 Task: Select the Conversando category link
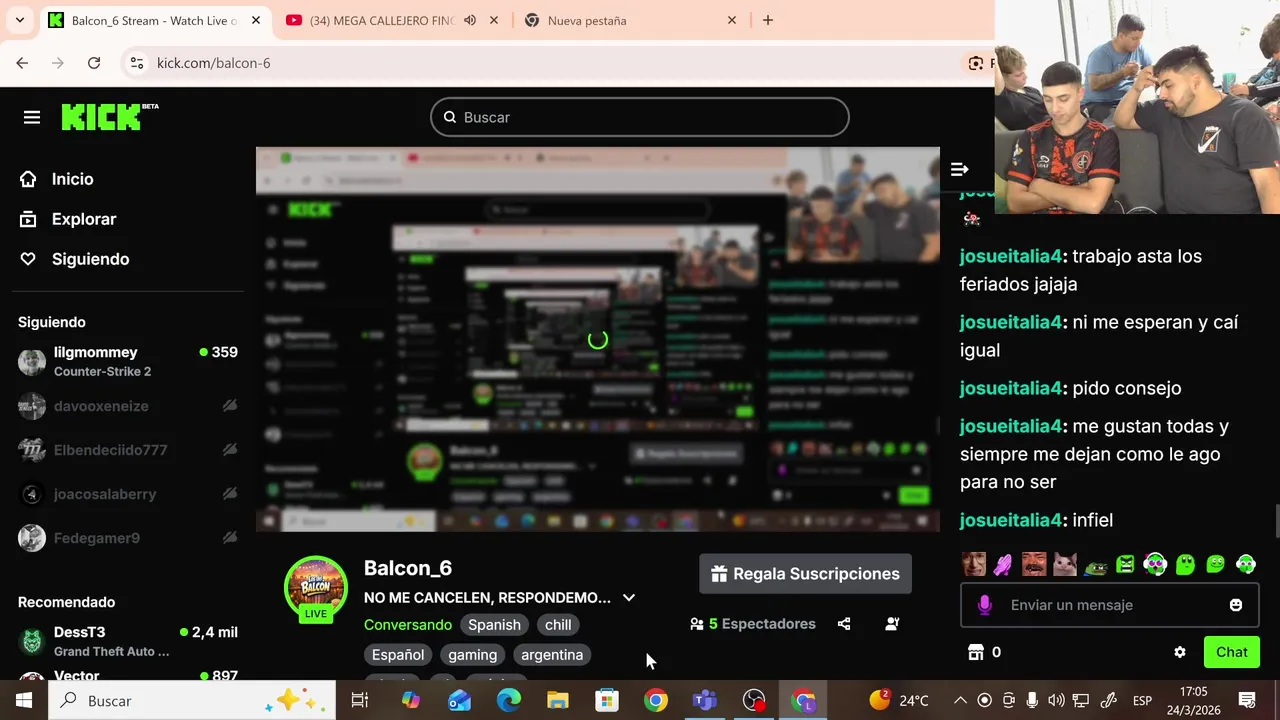pyautogui.click(x=407, y=625)
